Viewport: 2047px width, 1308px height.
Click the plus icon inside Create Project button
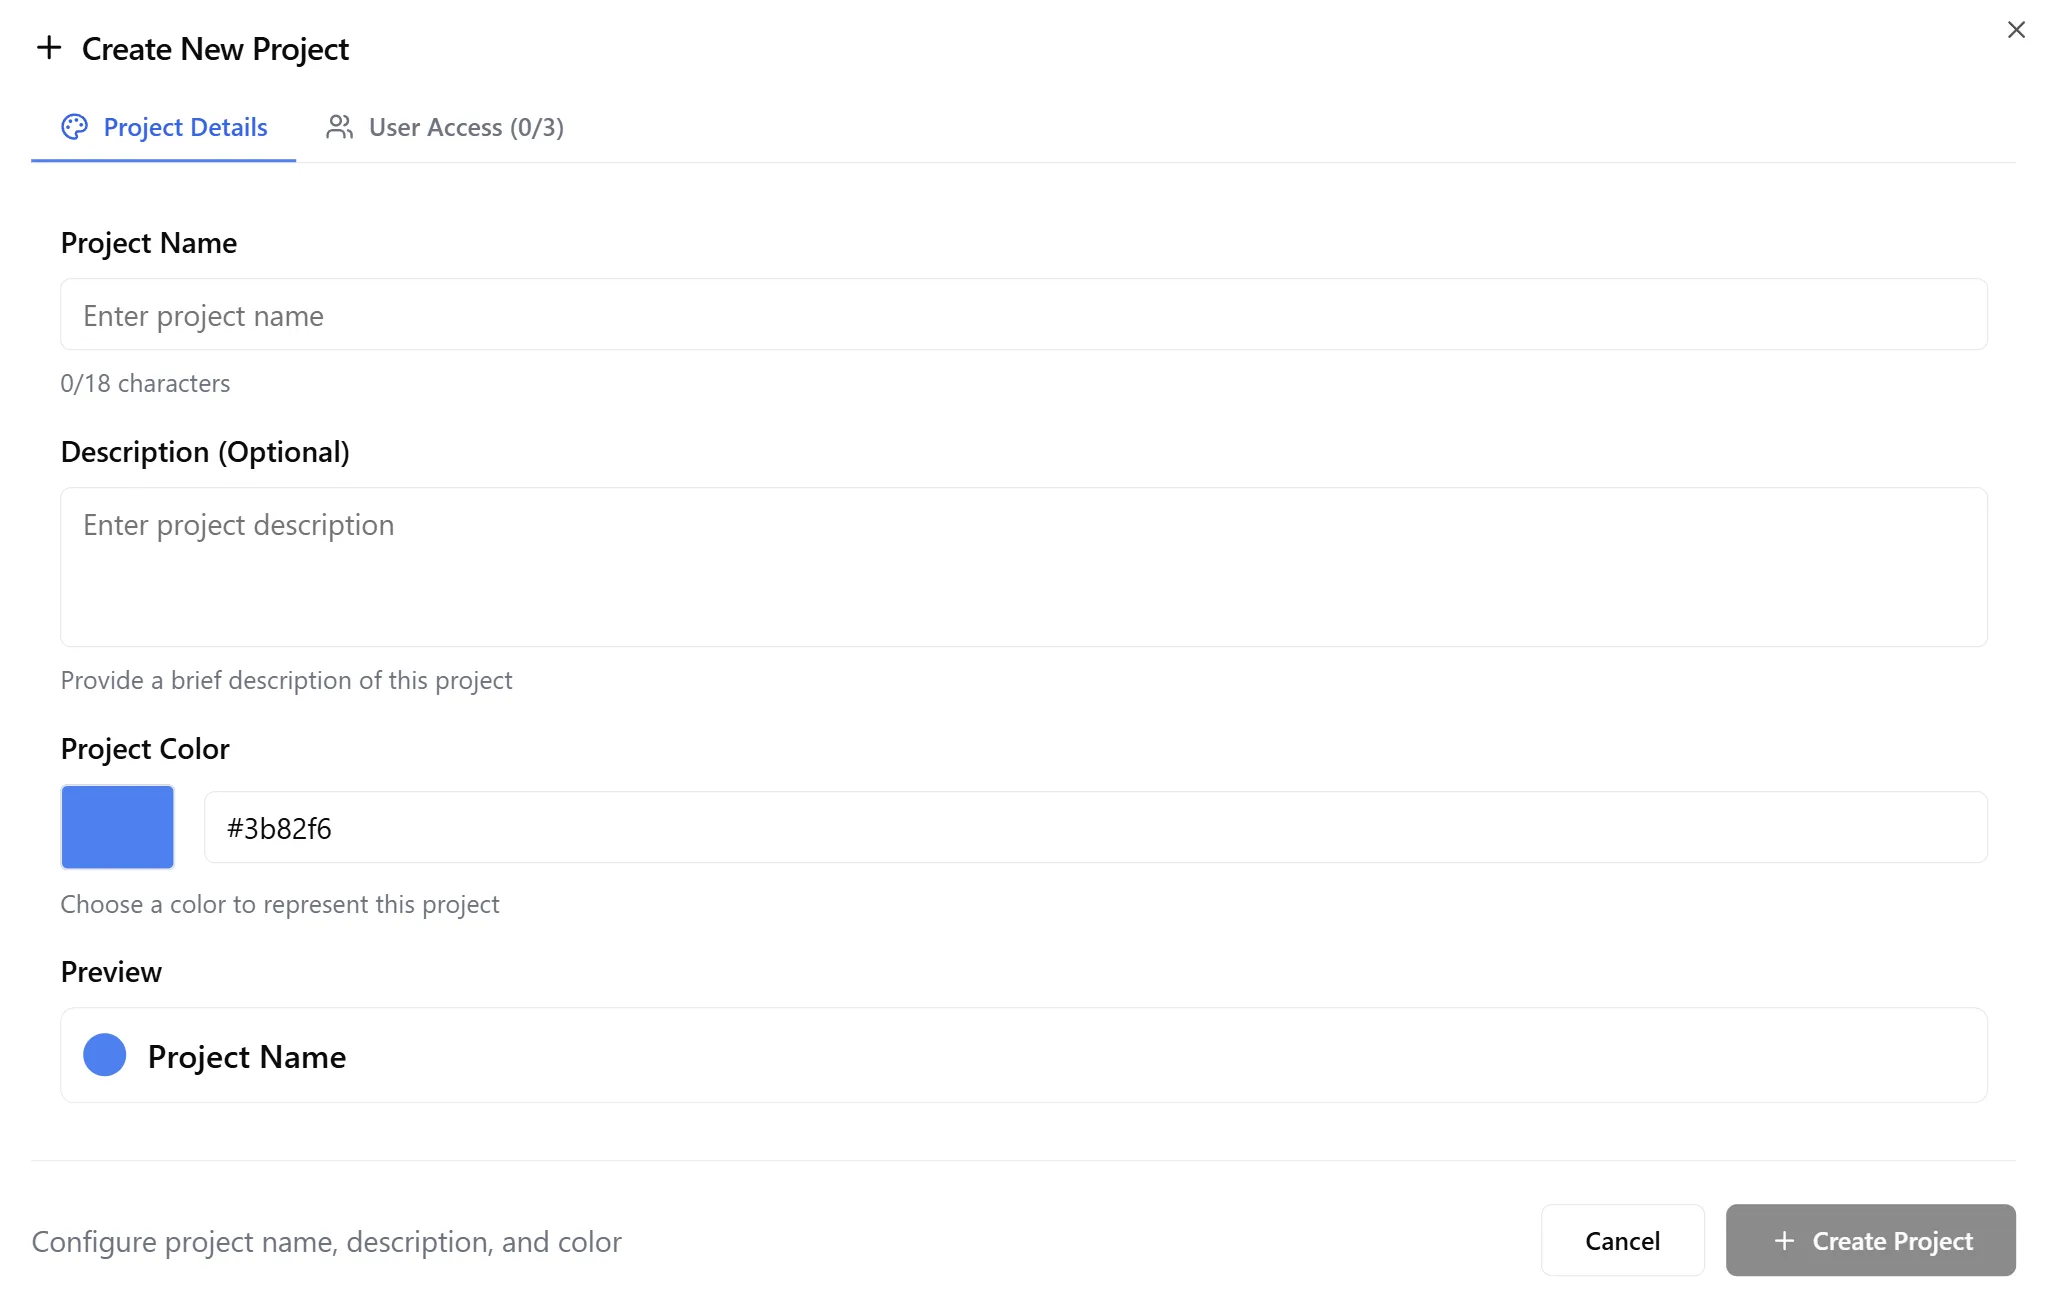click(1784, 1240)
